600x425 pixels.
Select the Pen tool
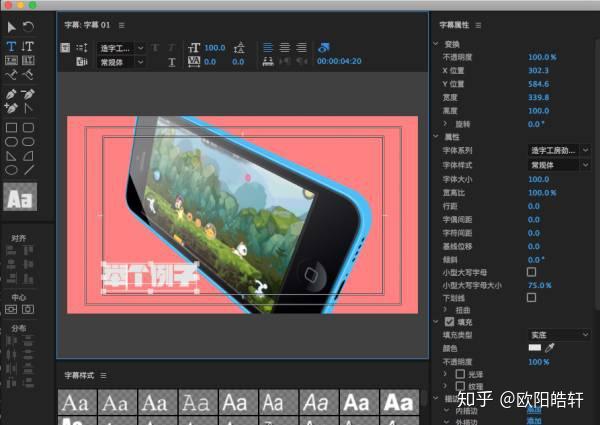(11, 94)
